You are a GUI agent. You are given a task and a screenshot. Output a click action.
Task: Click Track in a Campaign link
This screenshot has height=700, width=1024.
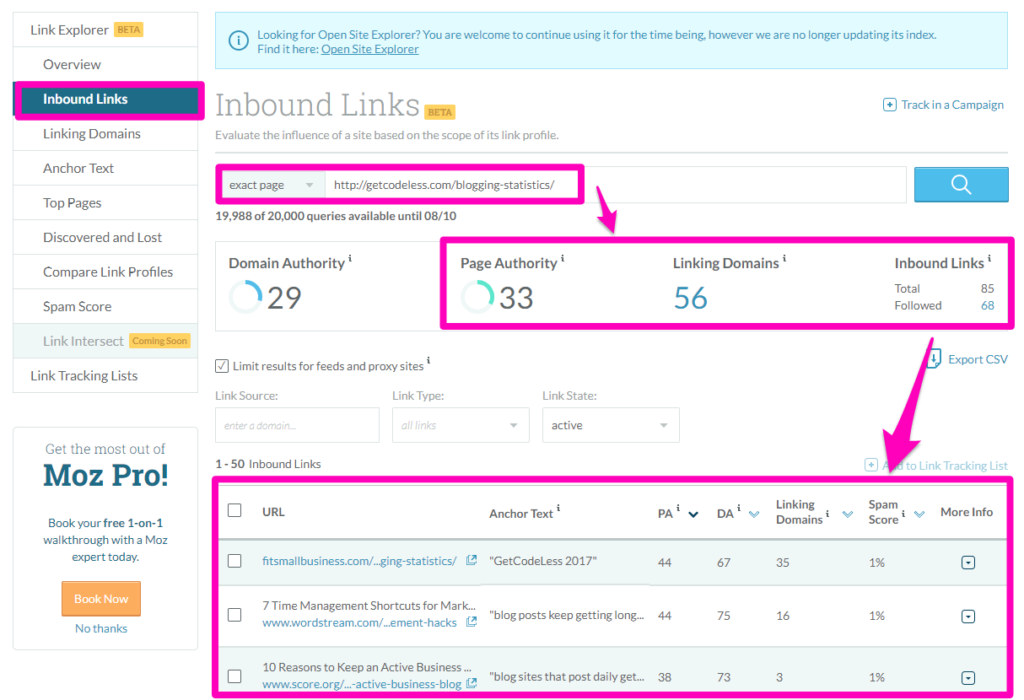pyautogui.click(x=952, y=104)
